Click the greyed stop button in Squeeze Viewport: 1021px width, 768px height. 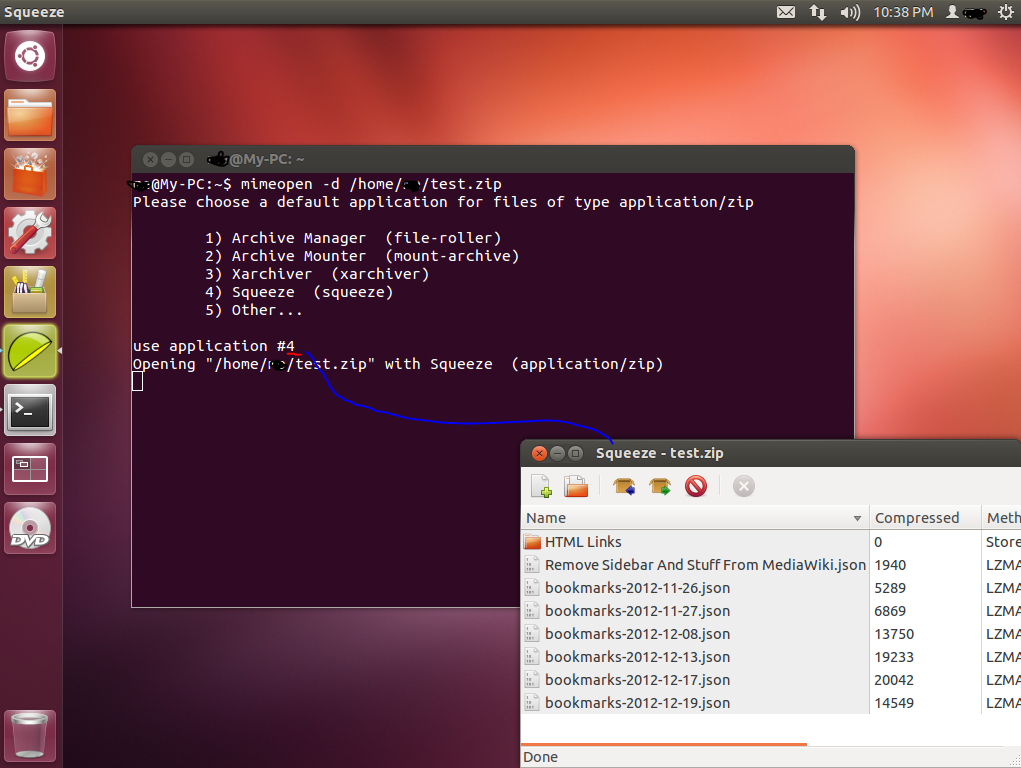(744, 486)
